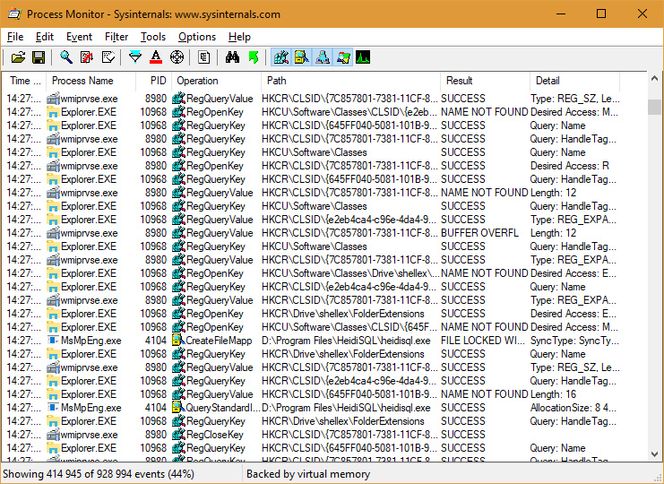Click path HKCU\Software\Classes\Drive\shellex\...
Image resolution: width=664 pixels, height=484 pixels.
(350, 273)
